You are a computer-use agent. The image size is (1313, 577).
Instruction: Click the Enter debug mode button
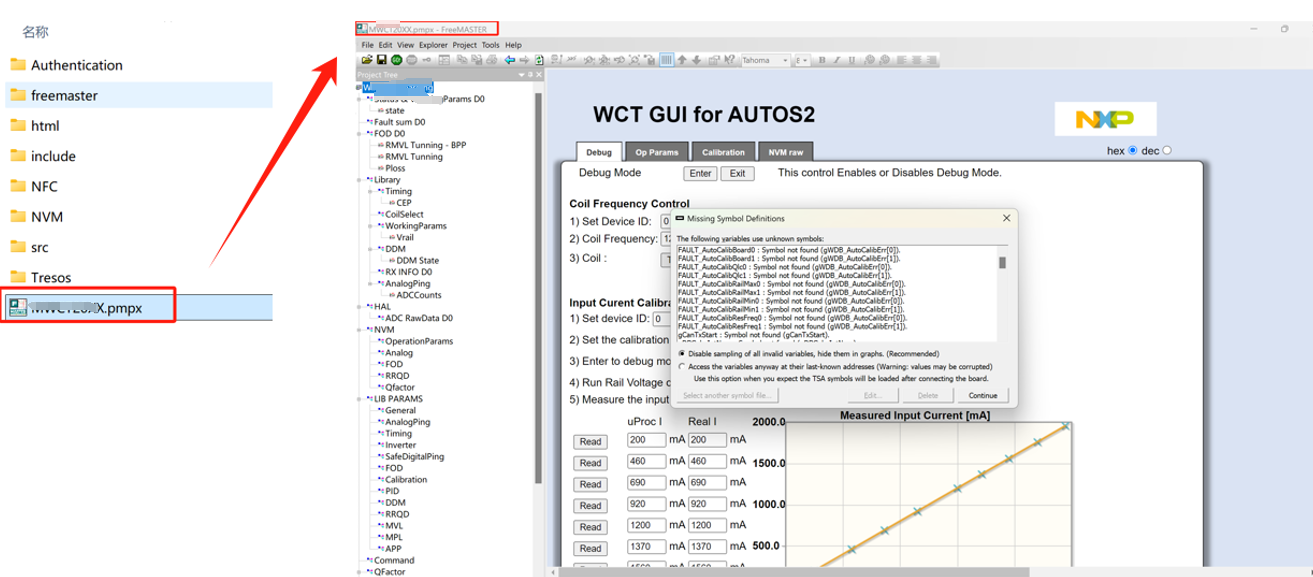pos(700,173)
